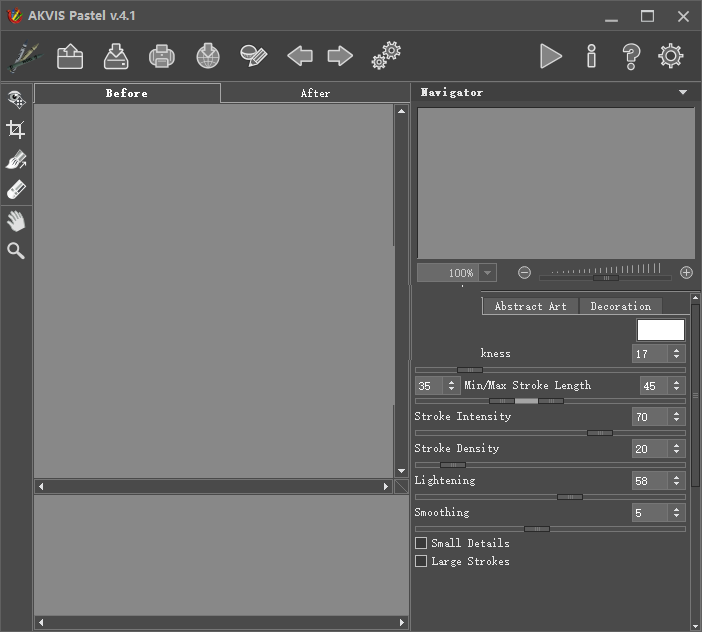The width and height of the screenshot is (702, 632).
Task: Collapse the Navigator panel arrow
Action: click(x=683, y=92)
